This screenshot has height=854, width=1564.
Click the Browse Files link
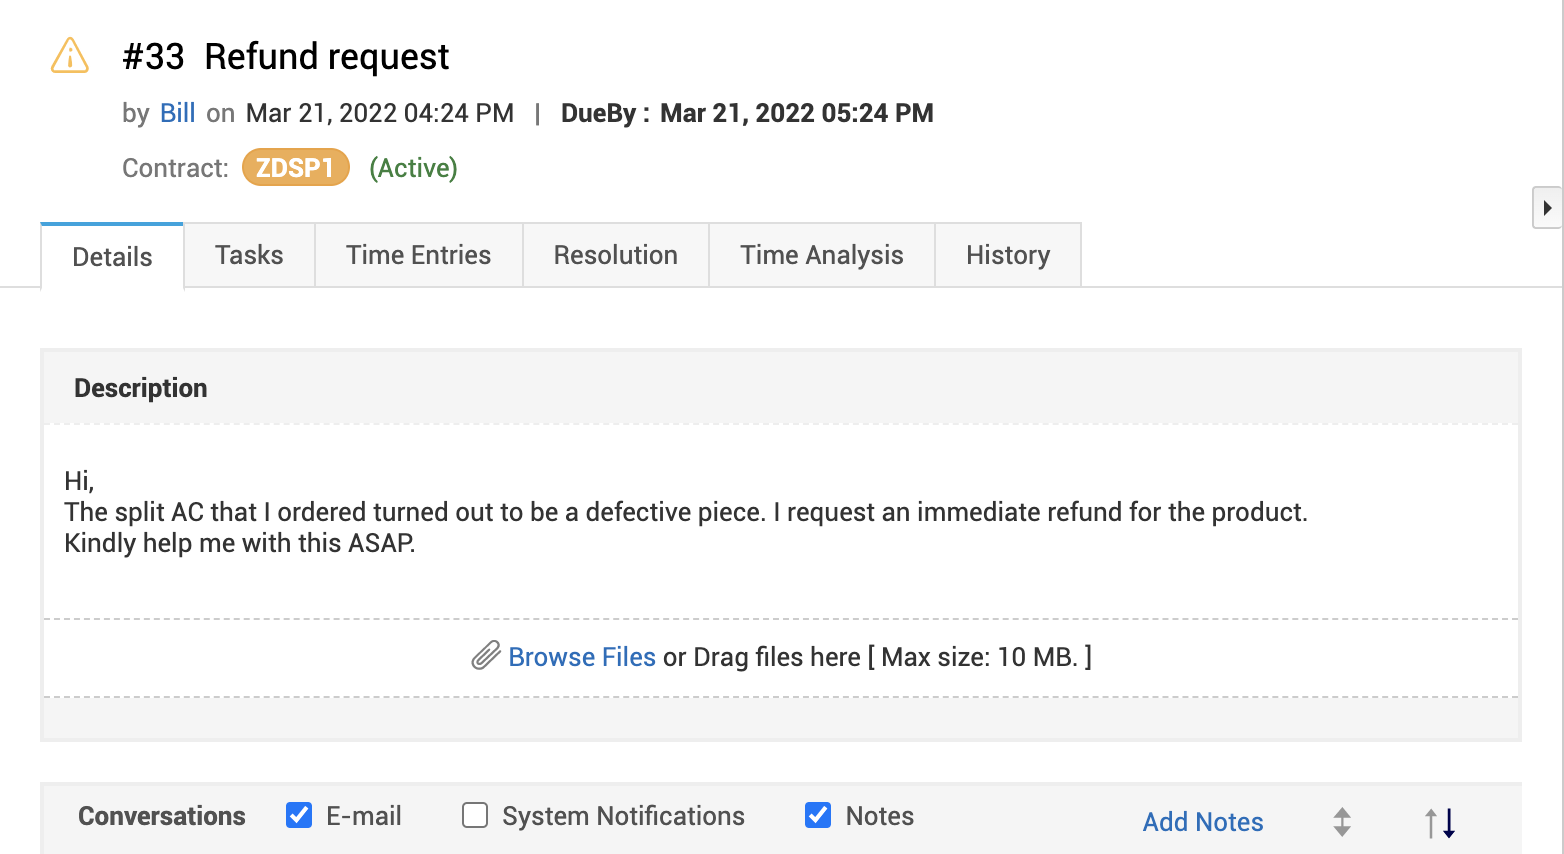pos(582,657)
